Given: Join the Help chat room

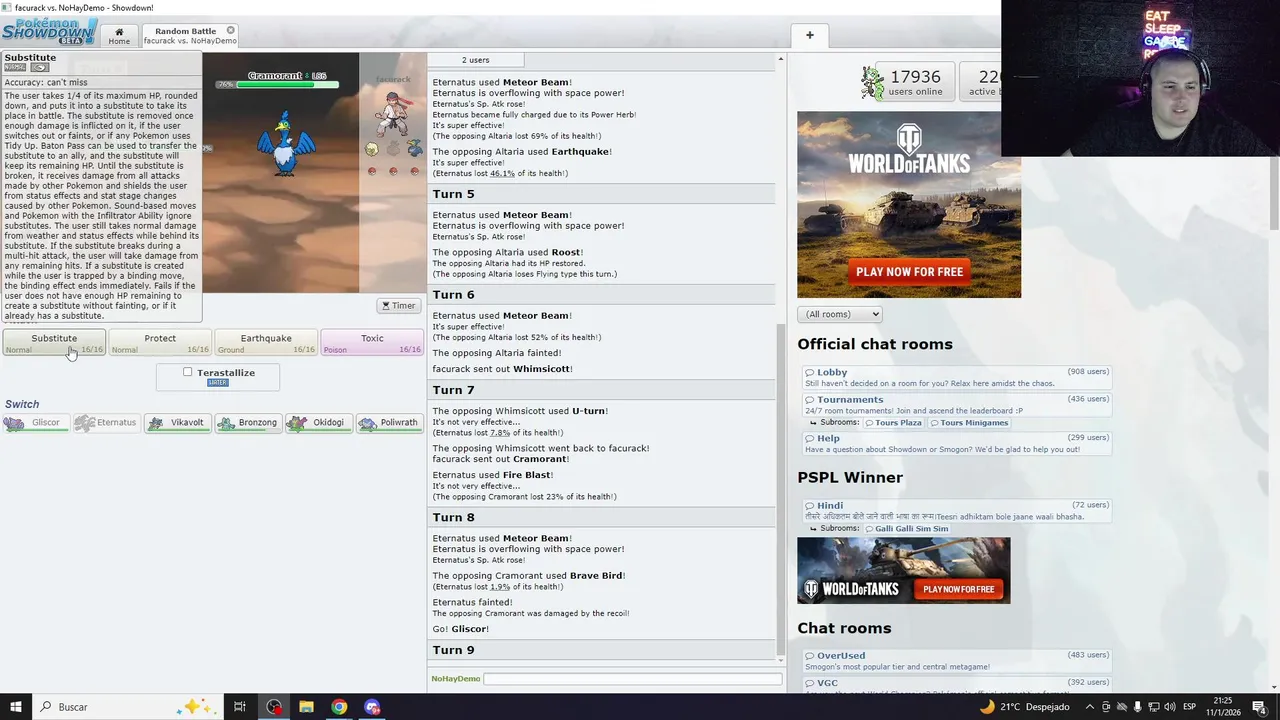Looking at the screenshot, I should 957,443.
